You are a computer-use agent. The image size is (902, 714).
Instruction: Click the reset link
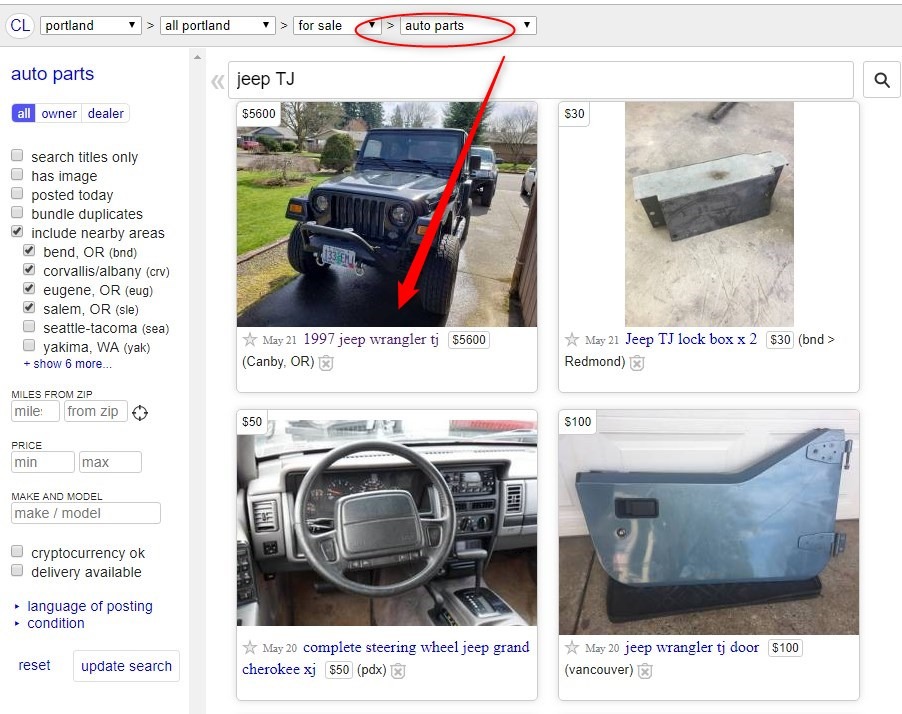(34, 665)
